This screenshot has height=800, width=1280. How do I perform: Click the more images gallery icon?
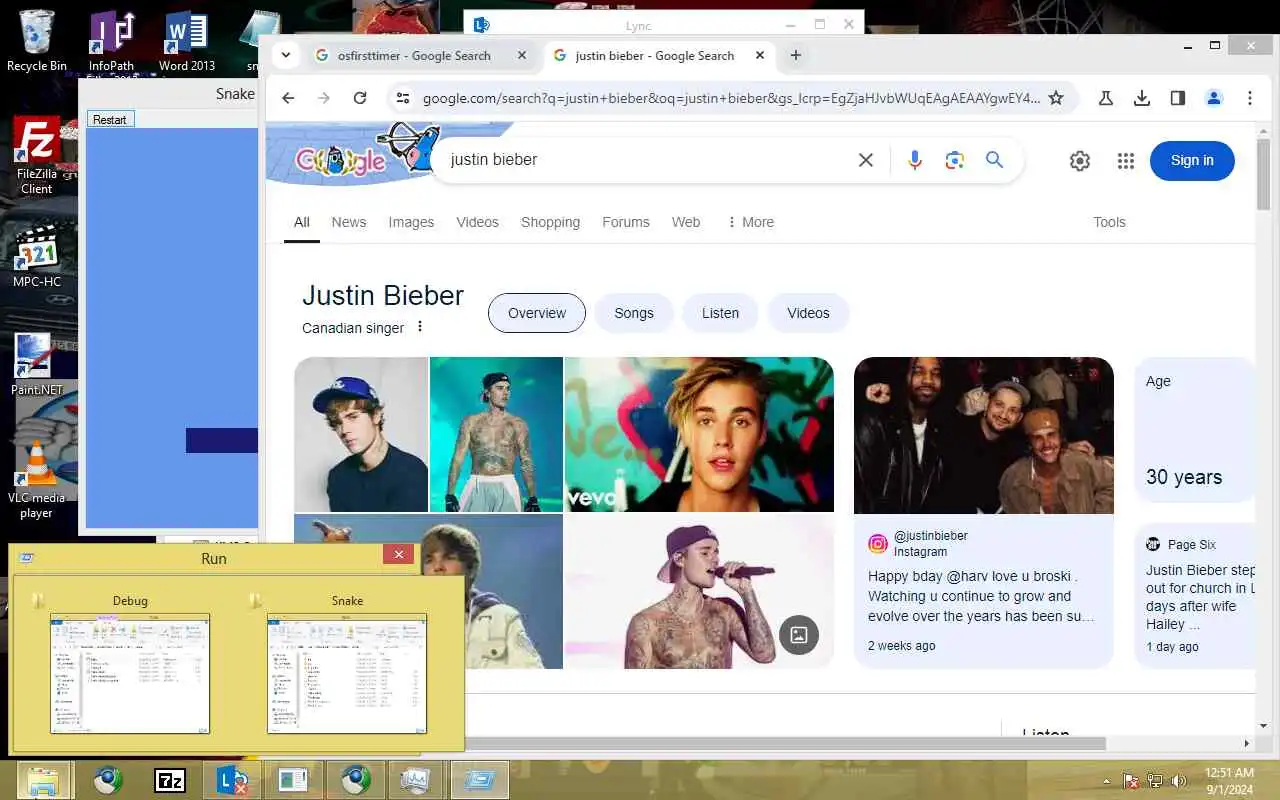point(799,634)
